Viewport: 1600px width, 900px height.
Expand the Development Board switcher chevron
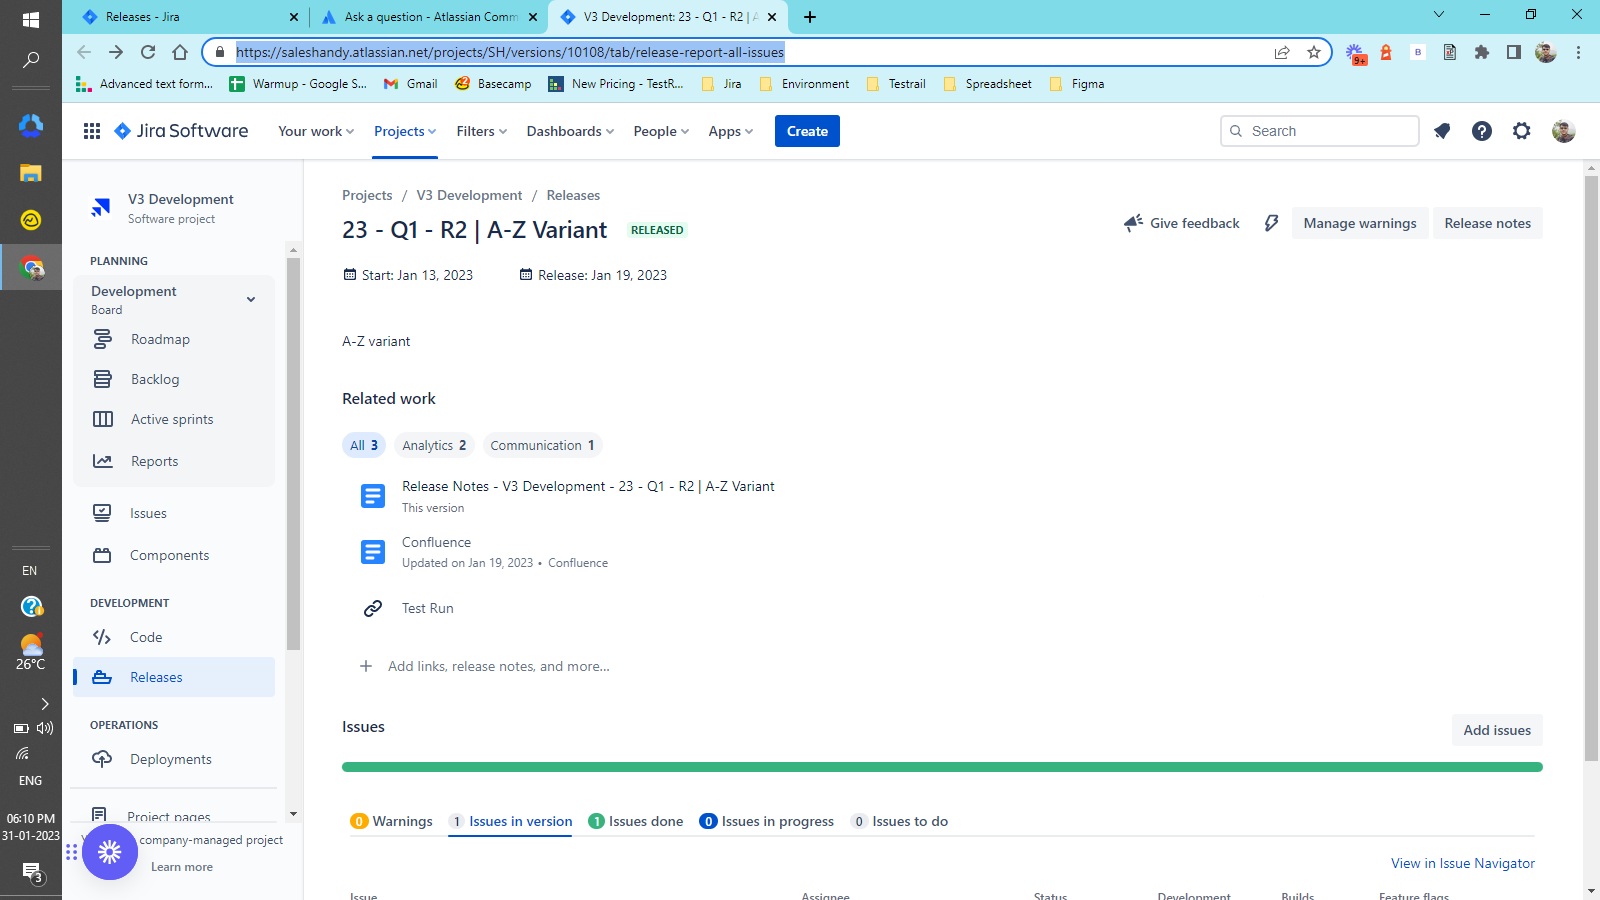pos(251,299)
